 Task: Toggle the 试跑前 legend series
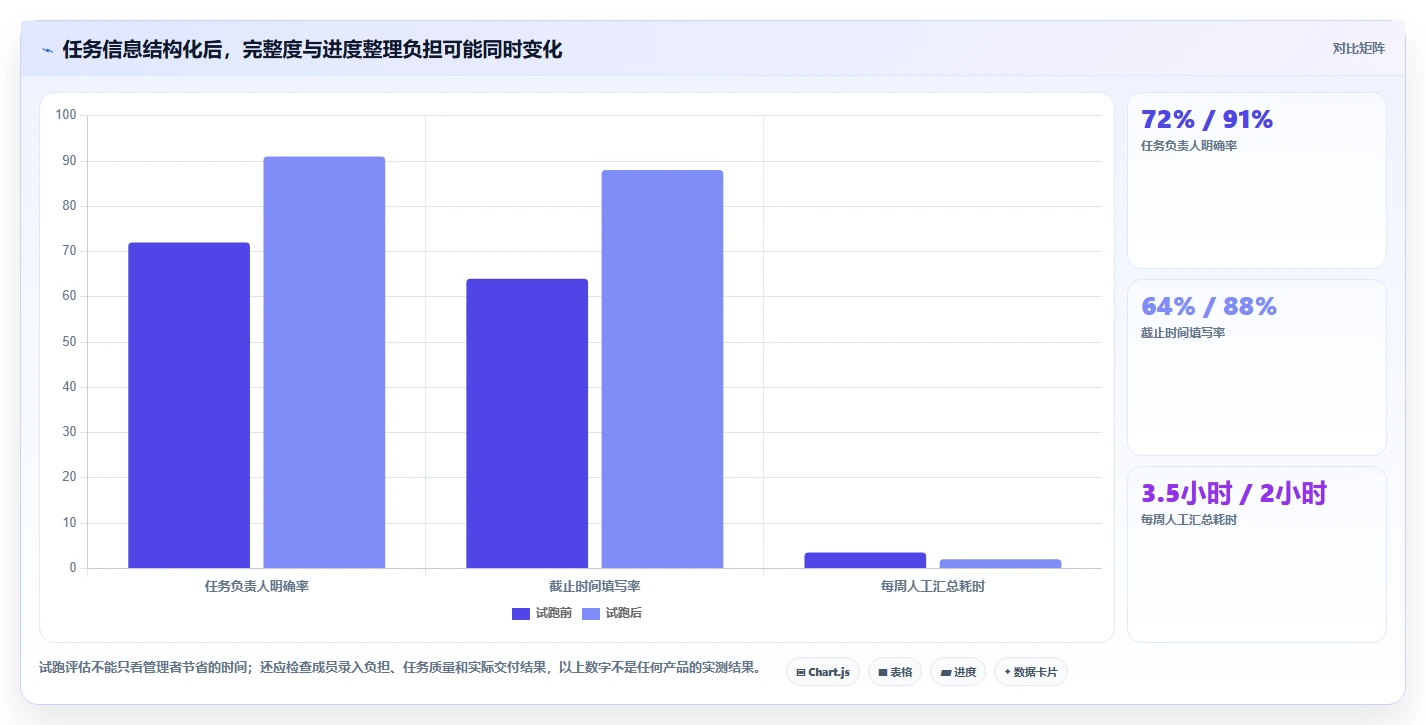click(542, 613)
